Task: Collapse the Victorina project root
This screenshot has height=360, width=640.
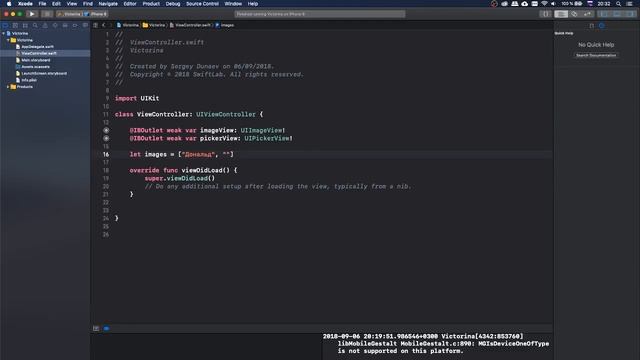Action: coord(4,33)
